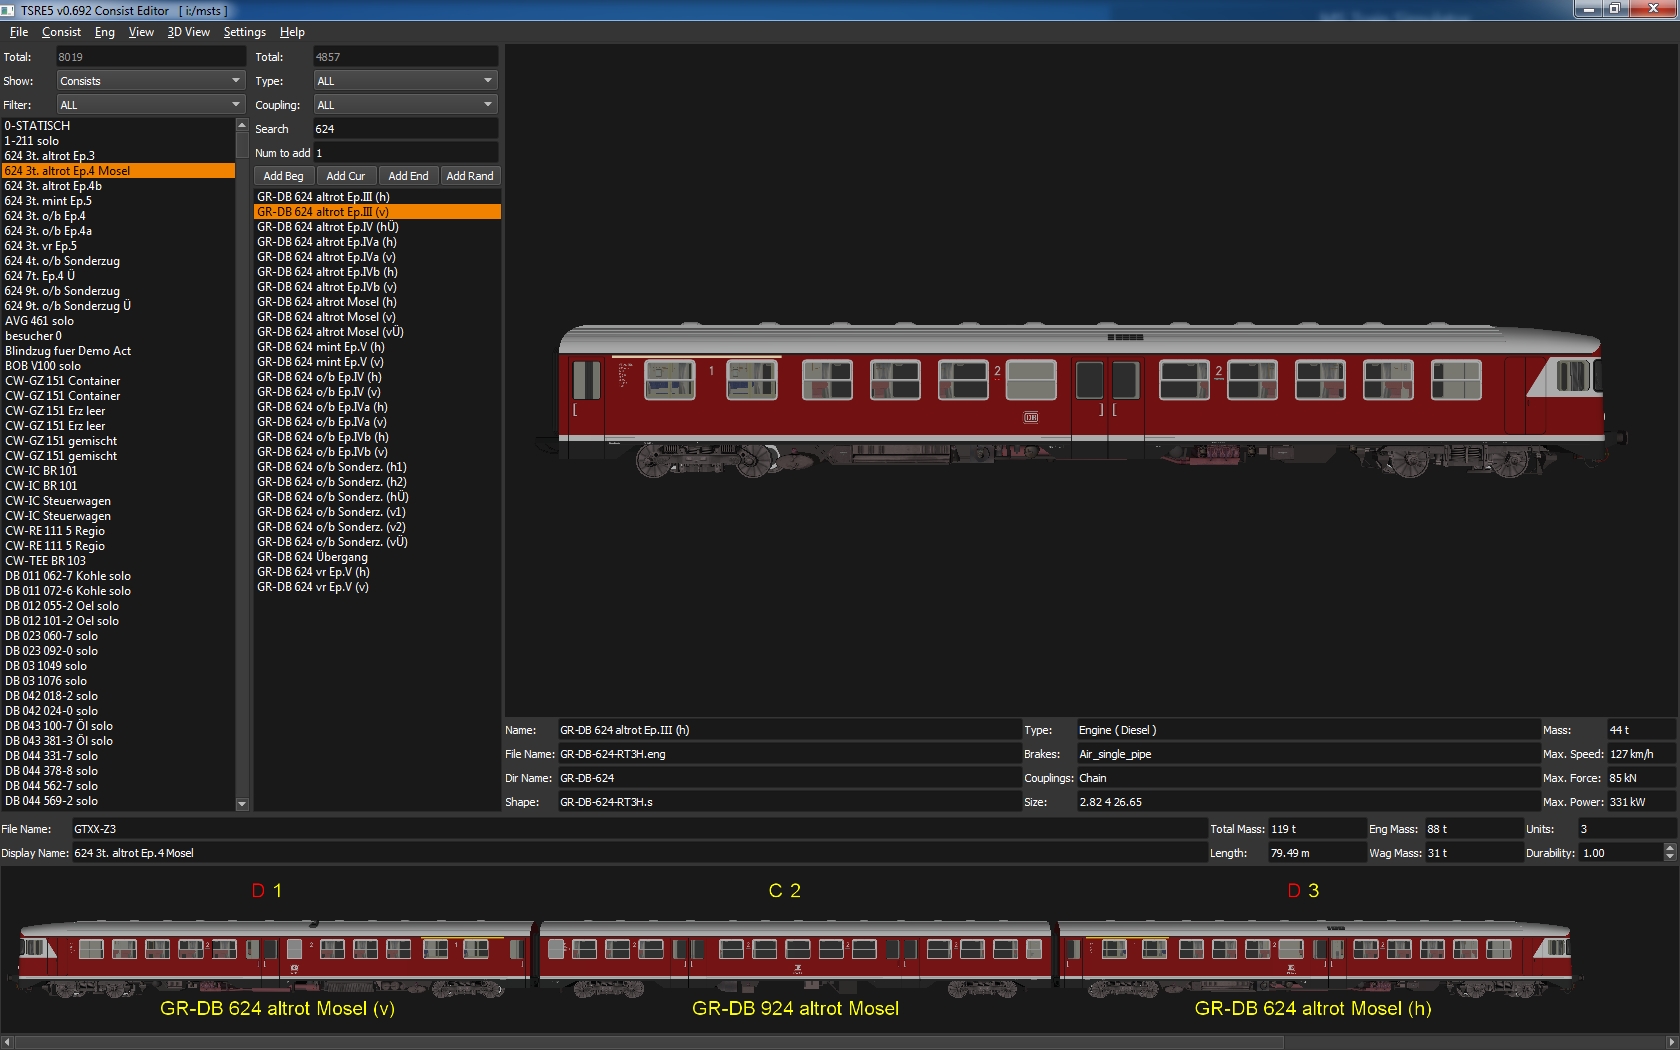Open the 3D View menu
This screenshot has width=1680, height=1050.
(x=188, y=32)
